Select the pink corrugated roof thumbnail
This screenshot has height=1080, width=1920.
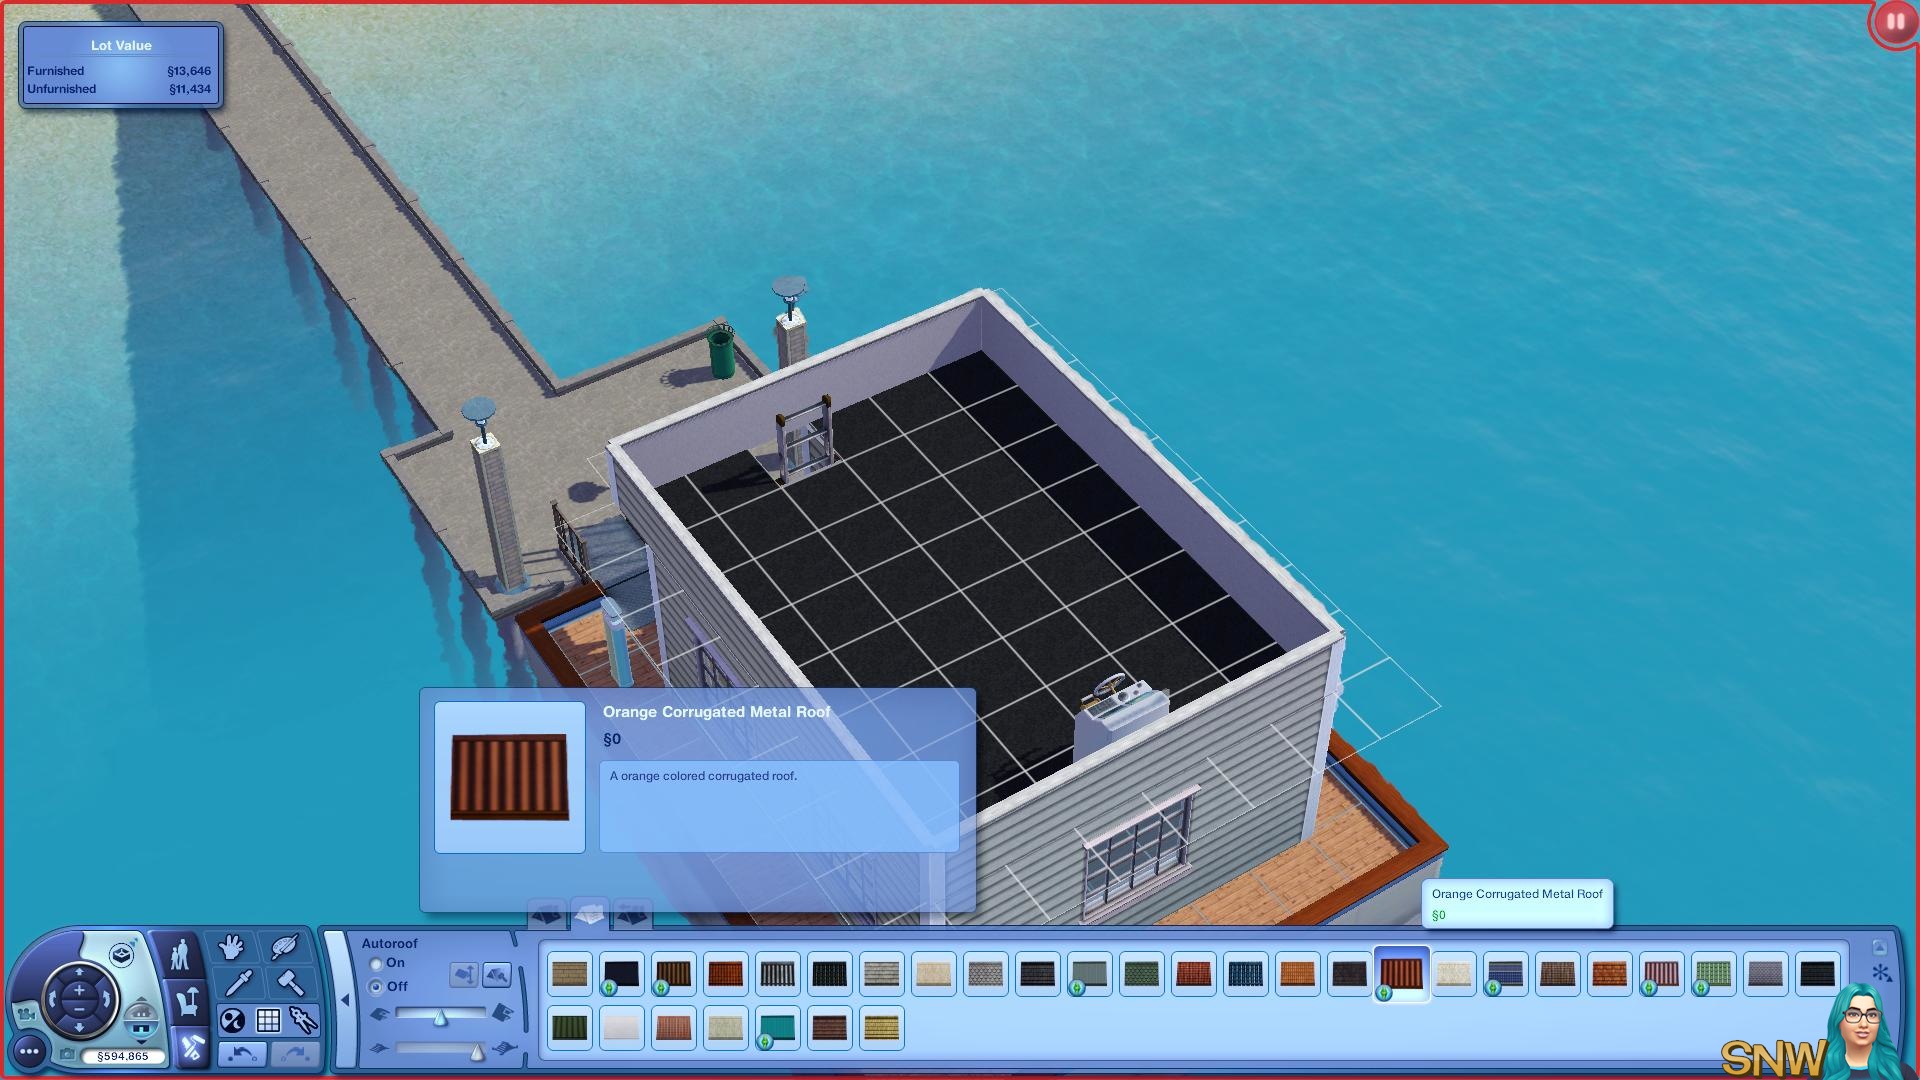(1662, 974)
